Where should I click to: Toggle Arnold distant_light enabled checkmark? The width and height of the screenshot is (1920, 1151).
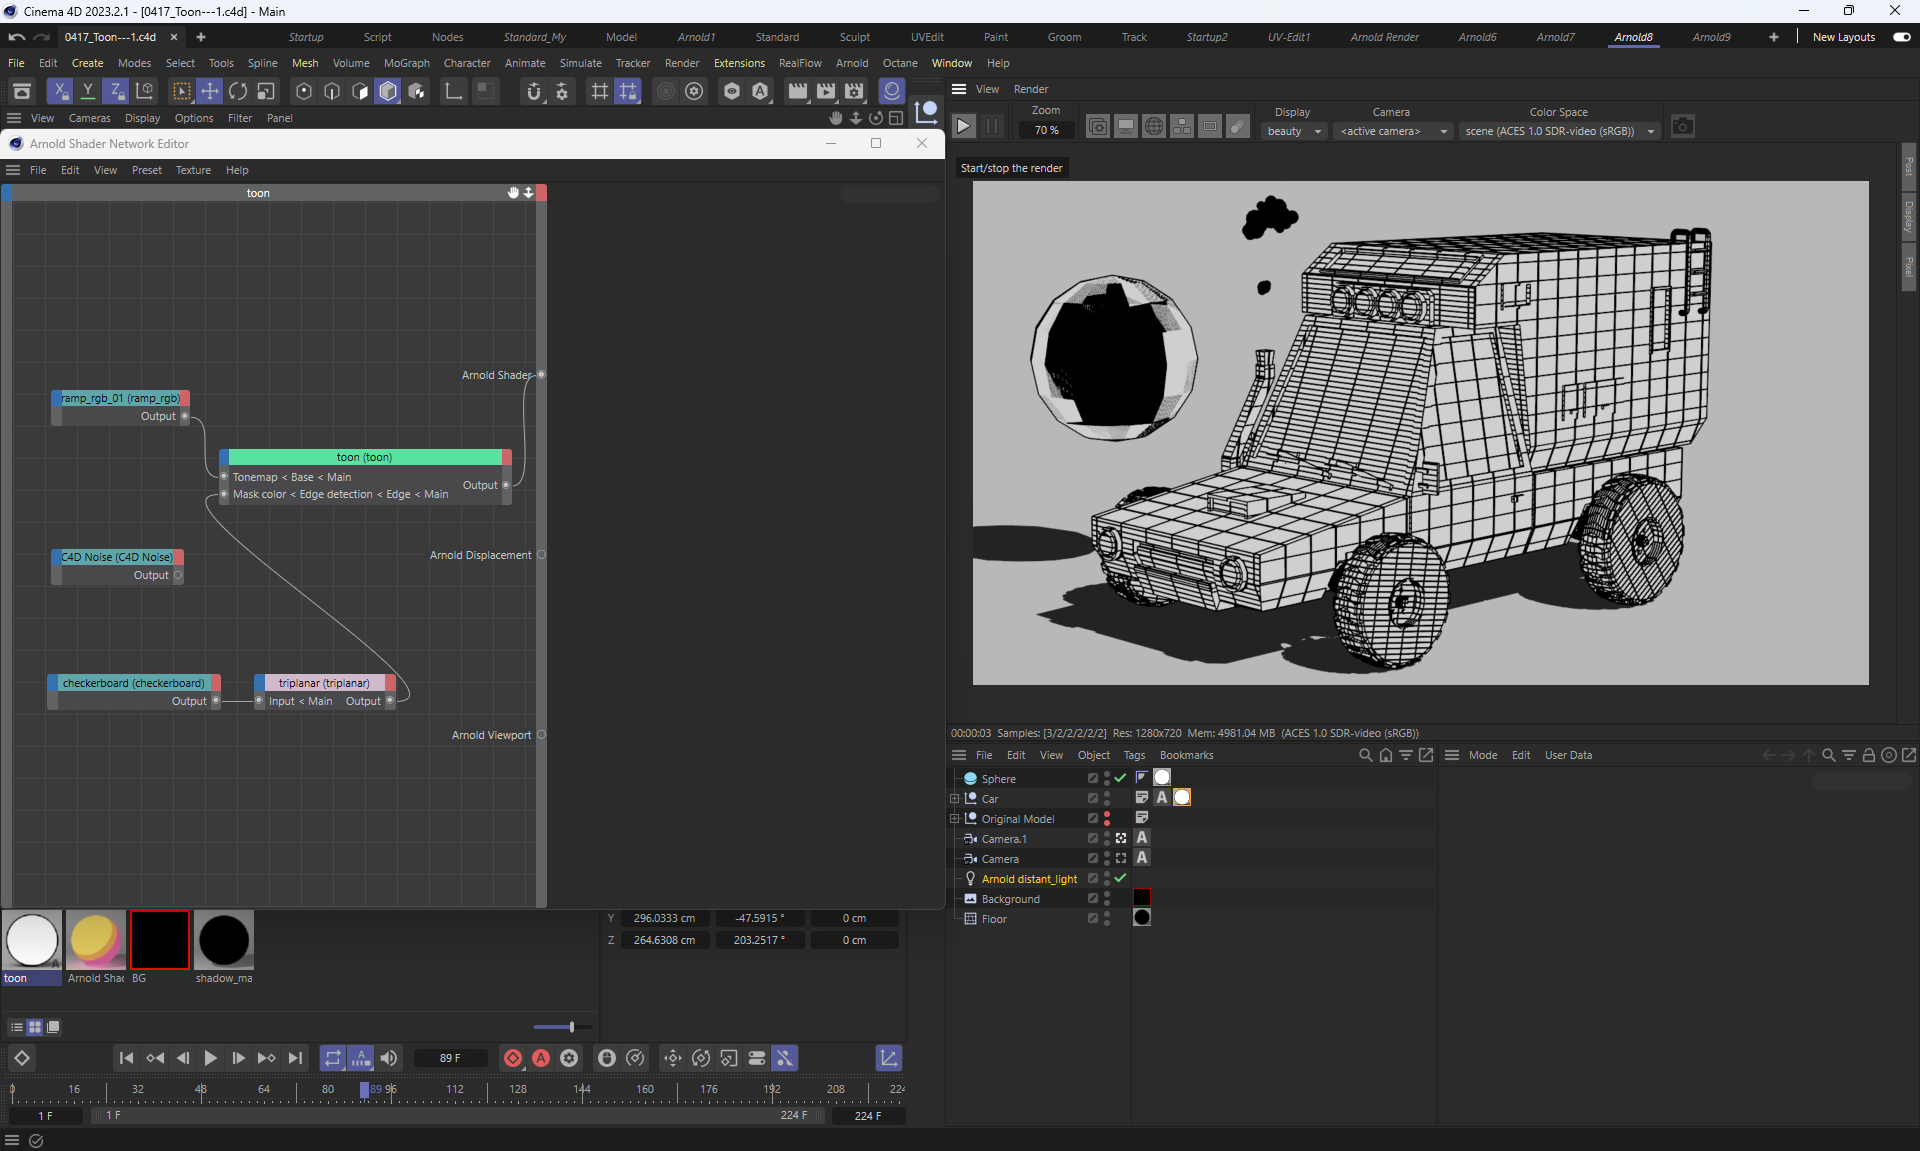[1120, 878]
